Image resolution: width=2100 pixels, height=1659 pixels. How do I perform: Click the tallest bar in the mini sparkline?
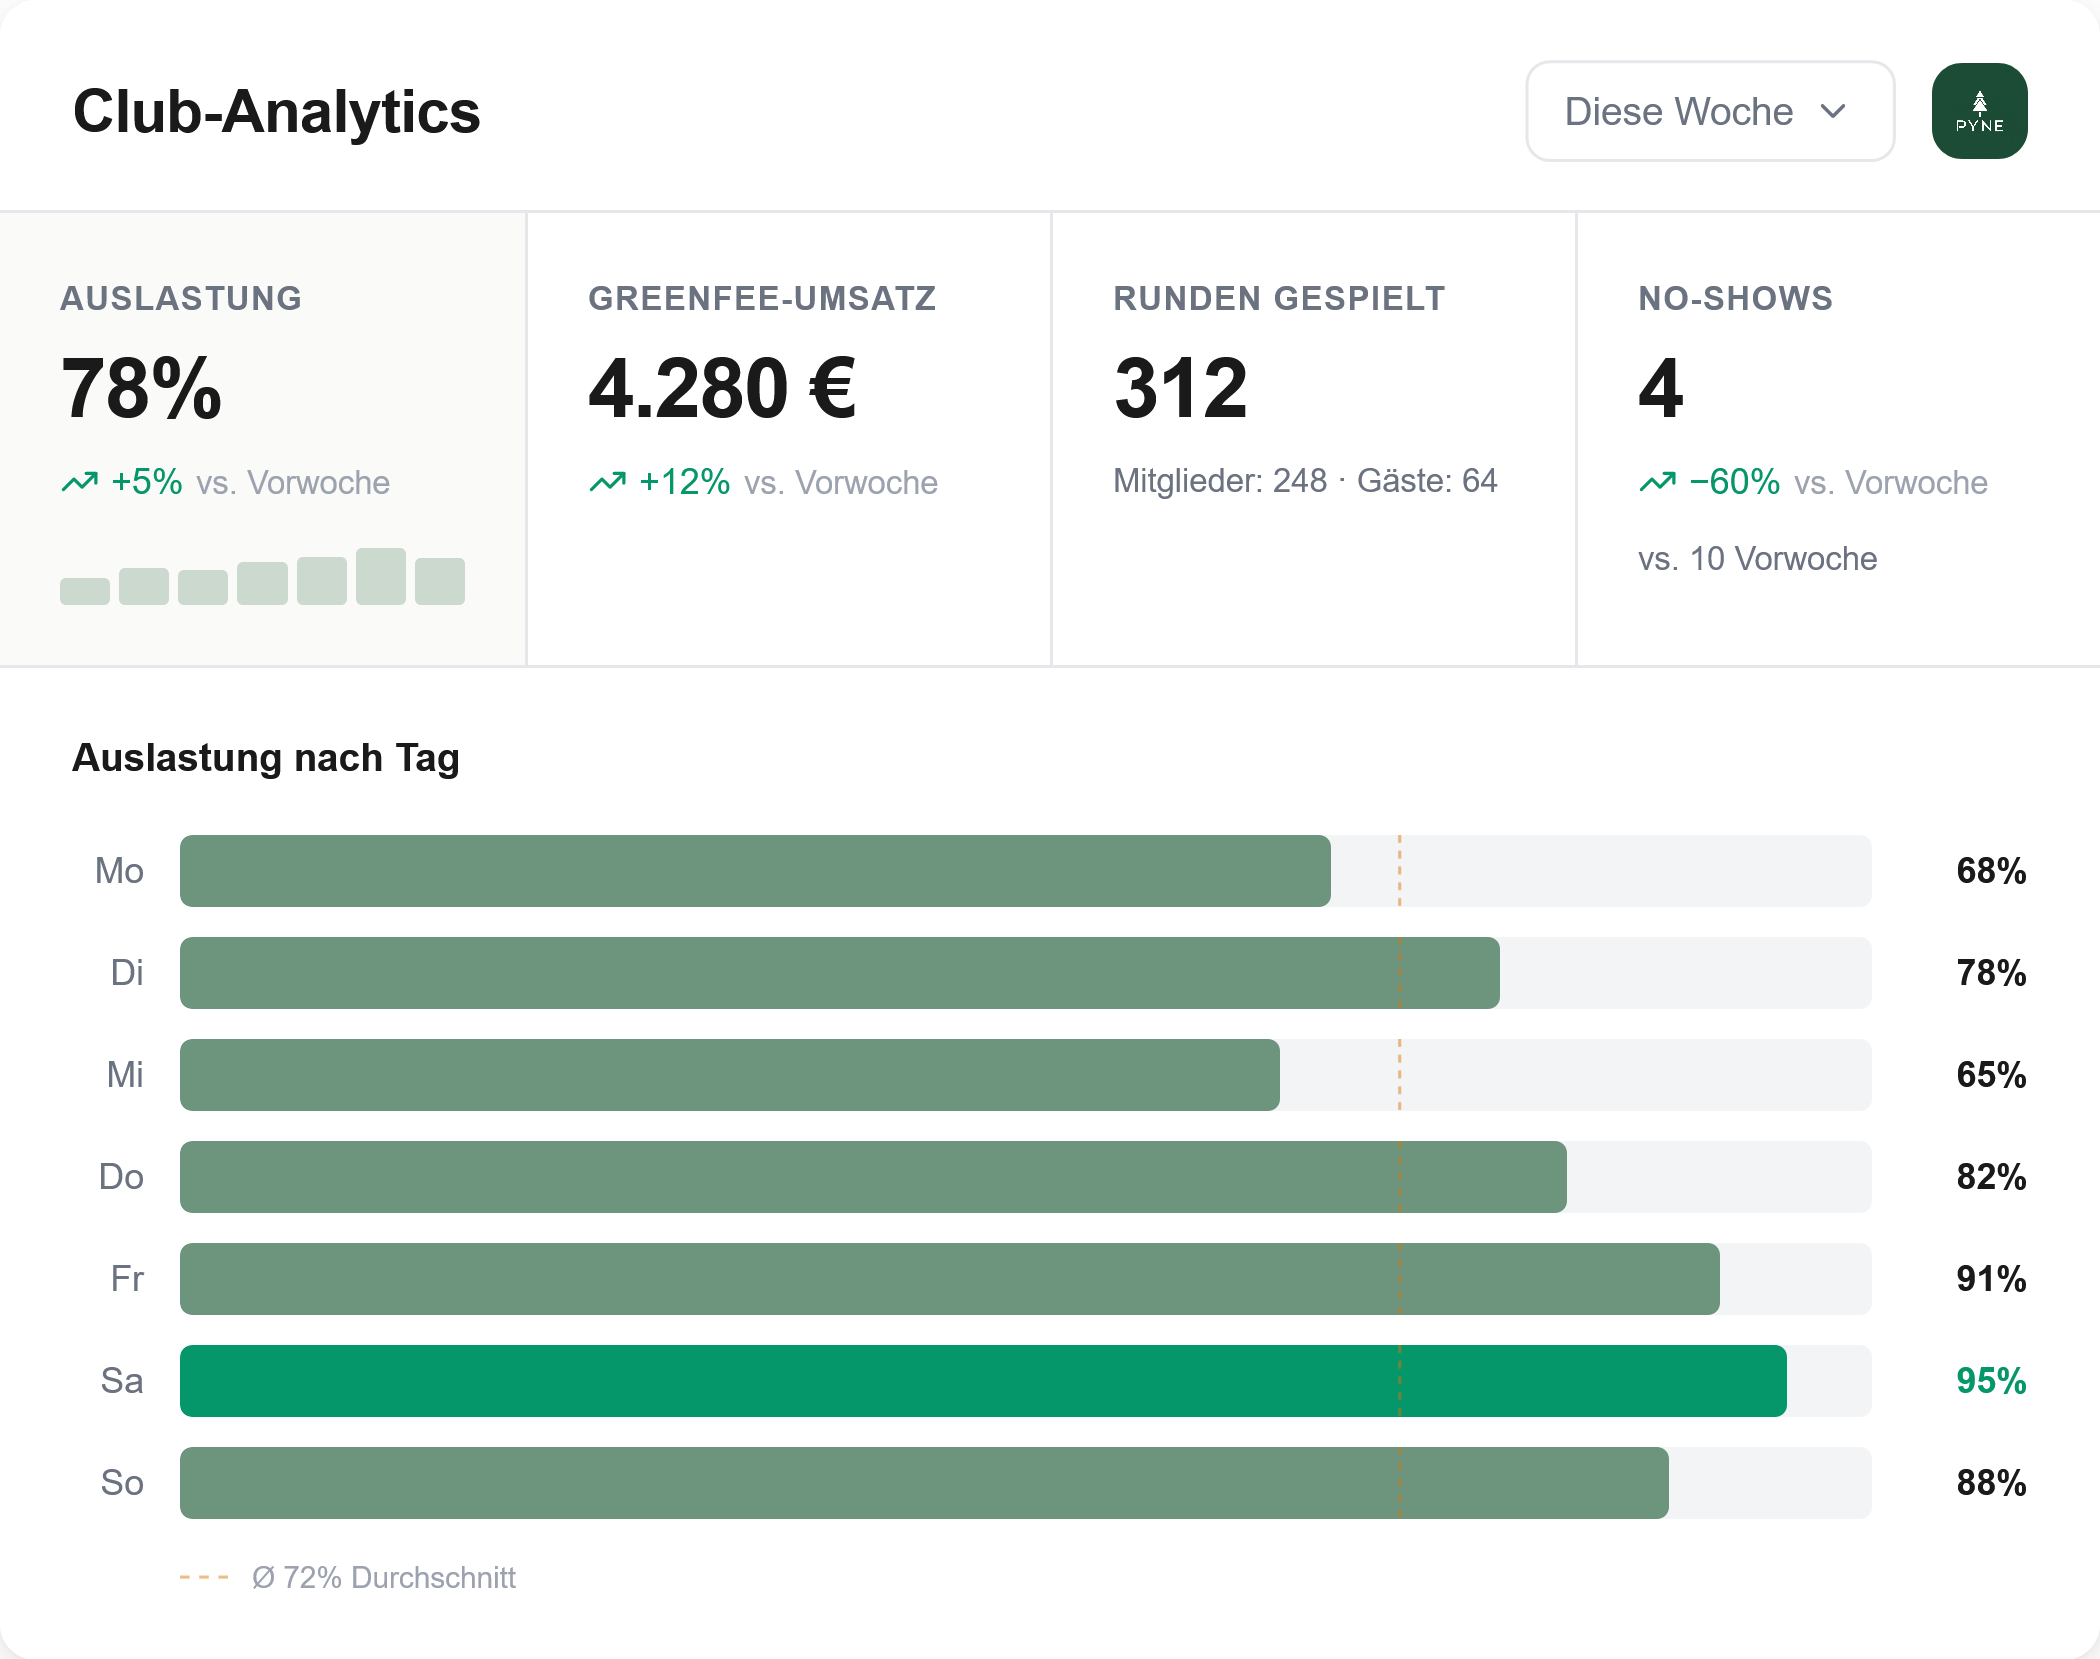381,575
